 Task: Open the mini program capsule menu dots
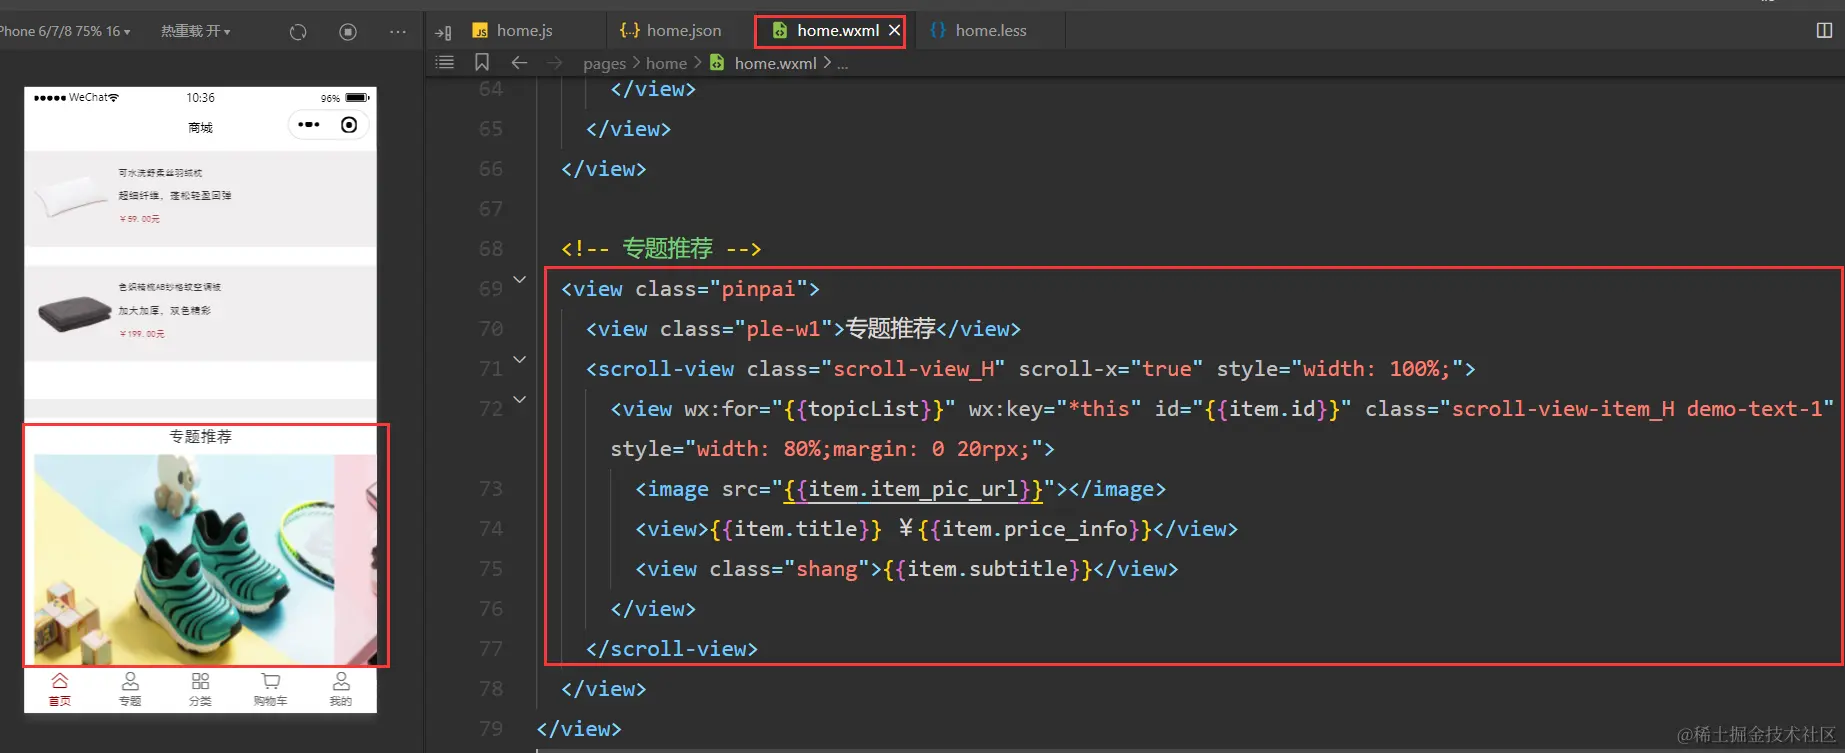309,125
